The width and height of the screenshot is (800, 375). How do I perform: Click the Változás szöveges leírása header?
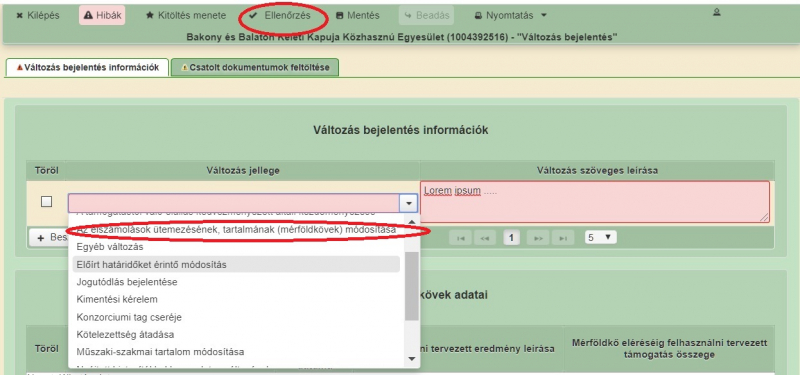click(x=597, y=170)
